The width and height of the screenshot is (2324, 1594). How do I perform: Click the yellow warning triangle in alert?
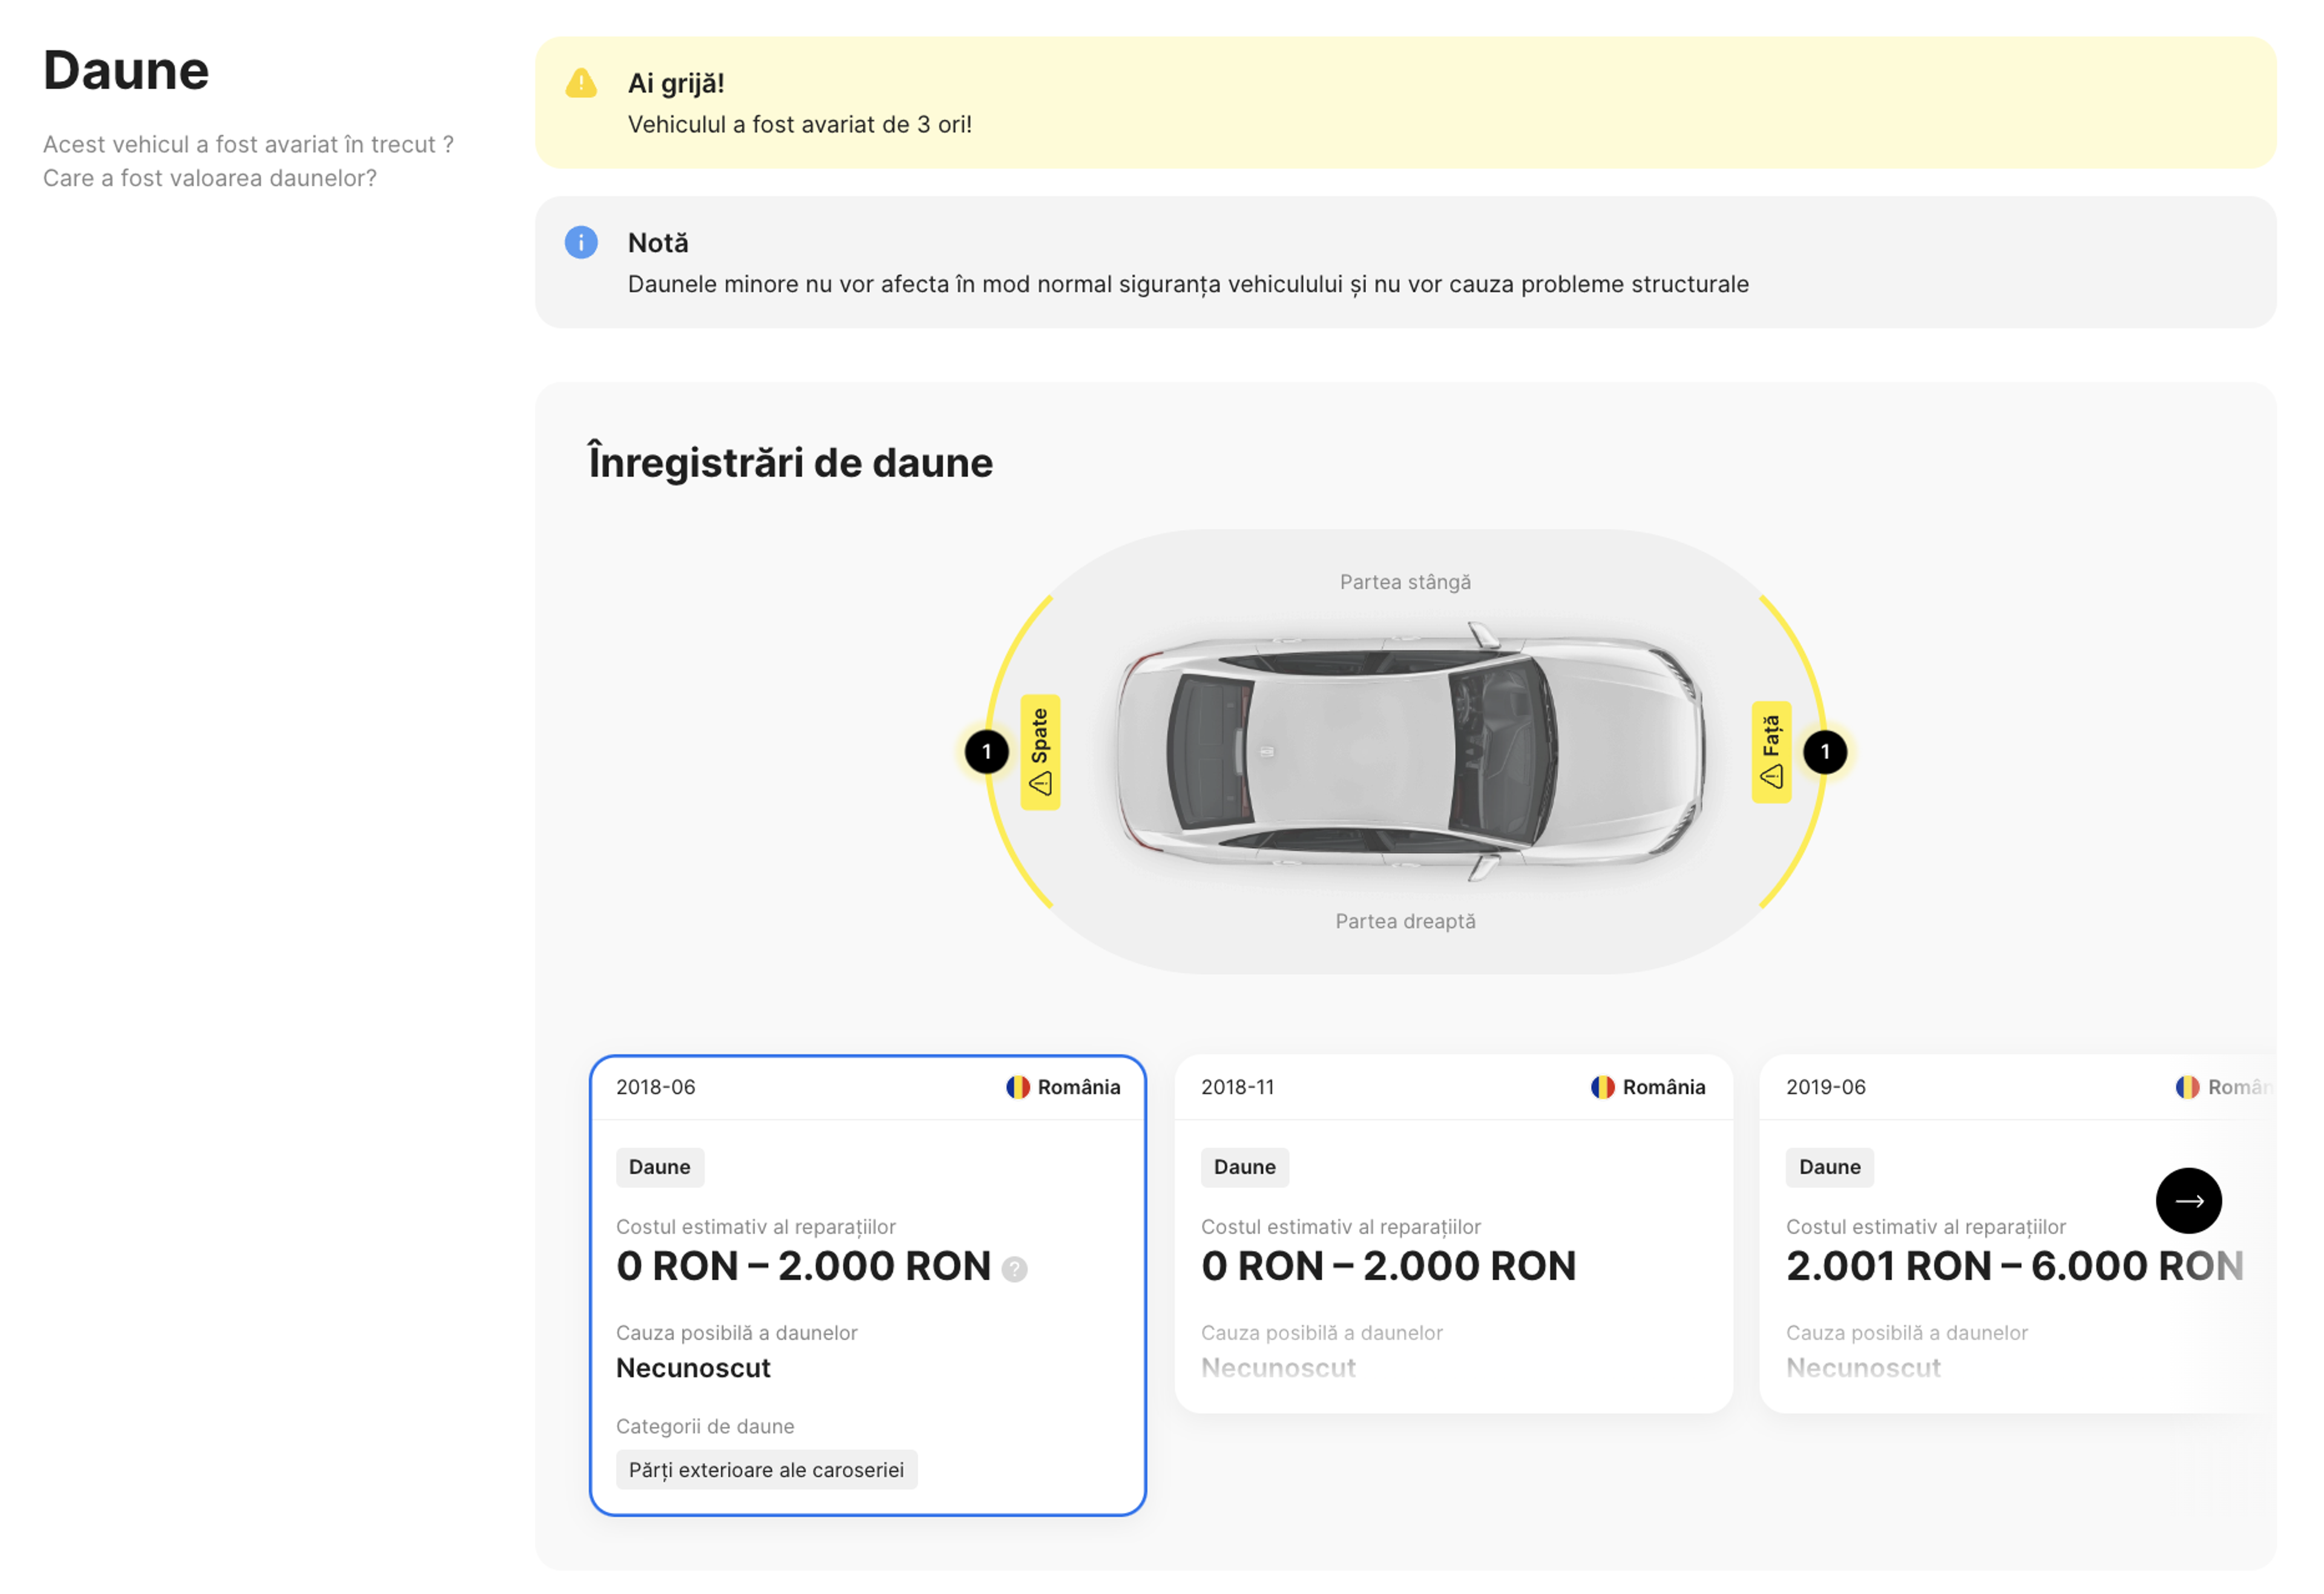coord(581,84)
